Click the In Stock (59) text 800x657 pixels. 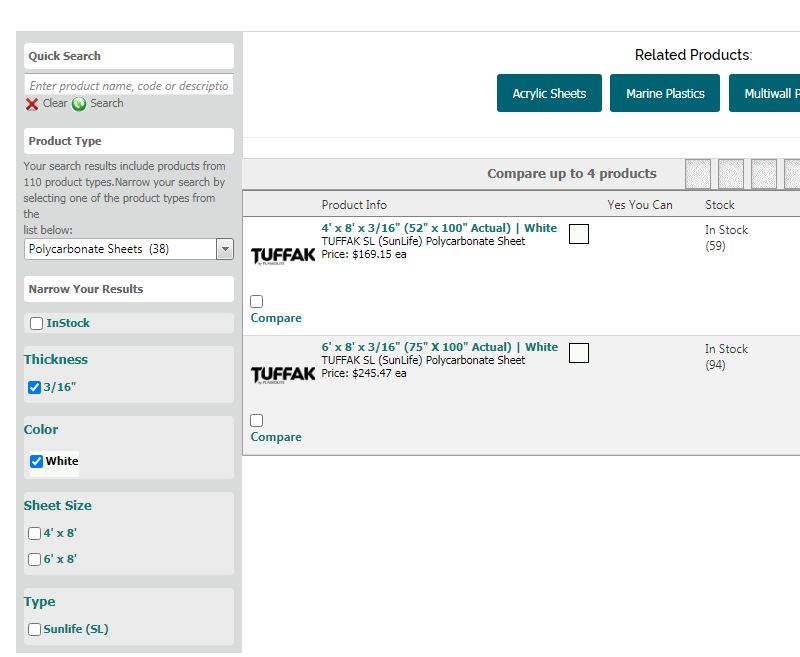pyautogui.click(x=727, y=238)
